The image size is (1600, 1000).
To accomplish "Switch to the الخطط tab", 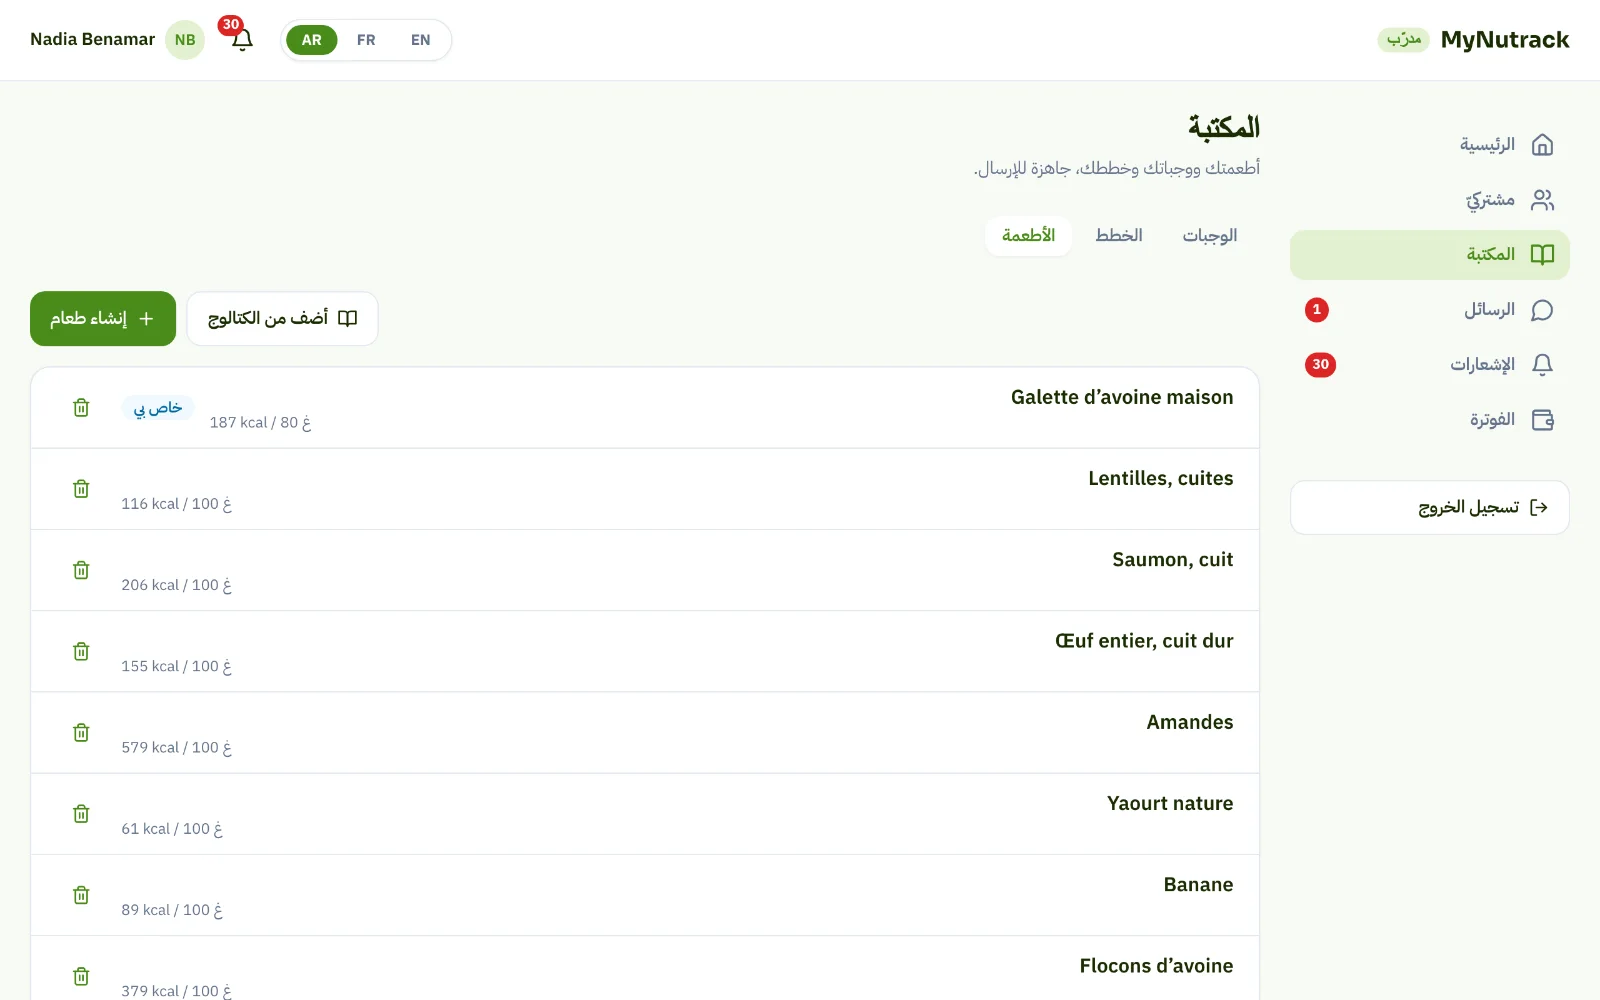I will [x=1119, y=236].
